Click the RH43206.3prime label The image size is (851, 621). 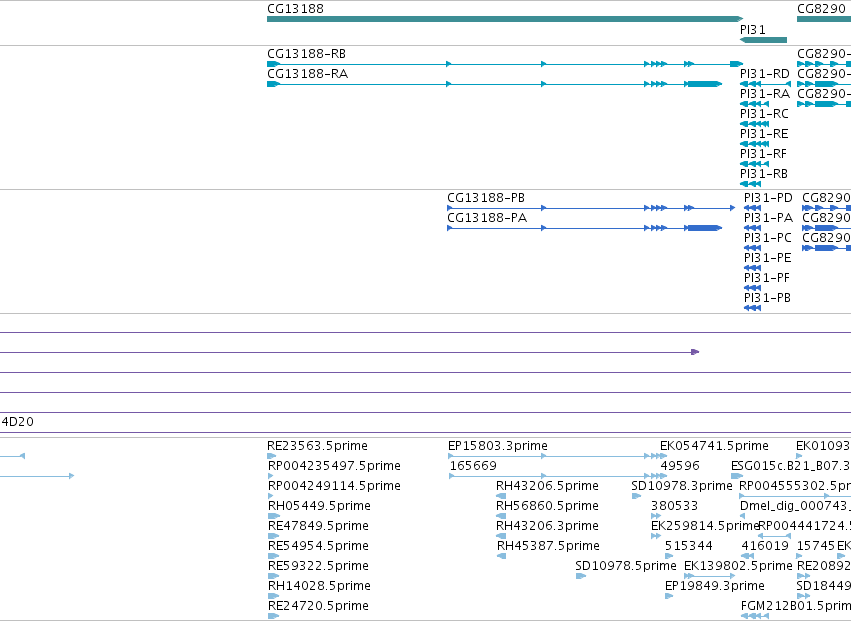[548, 526]
